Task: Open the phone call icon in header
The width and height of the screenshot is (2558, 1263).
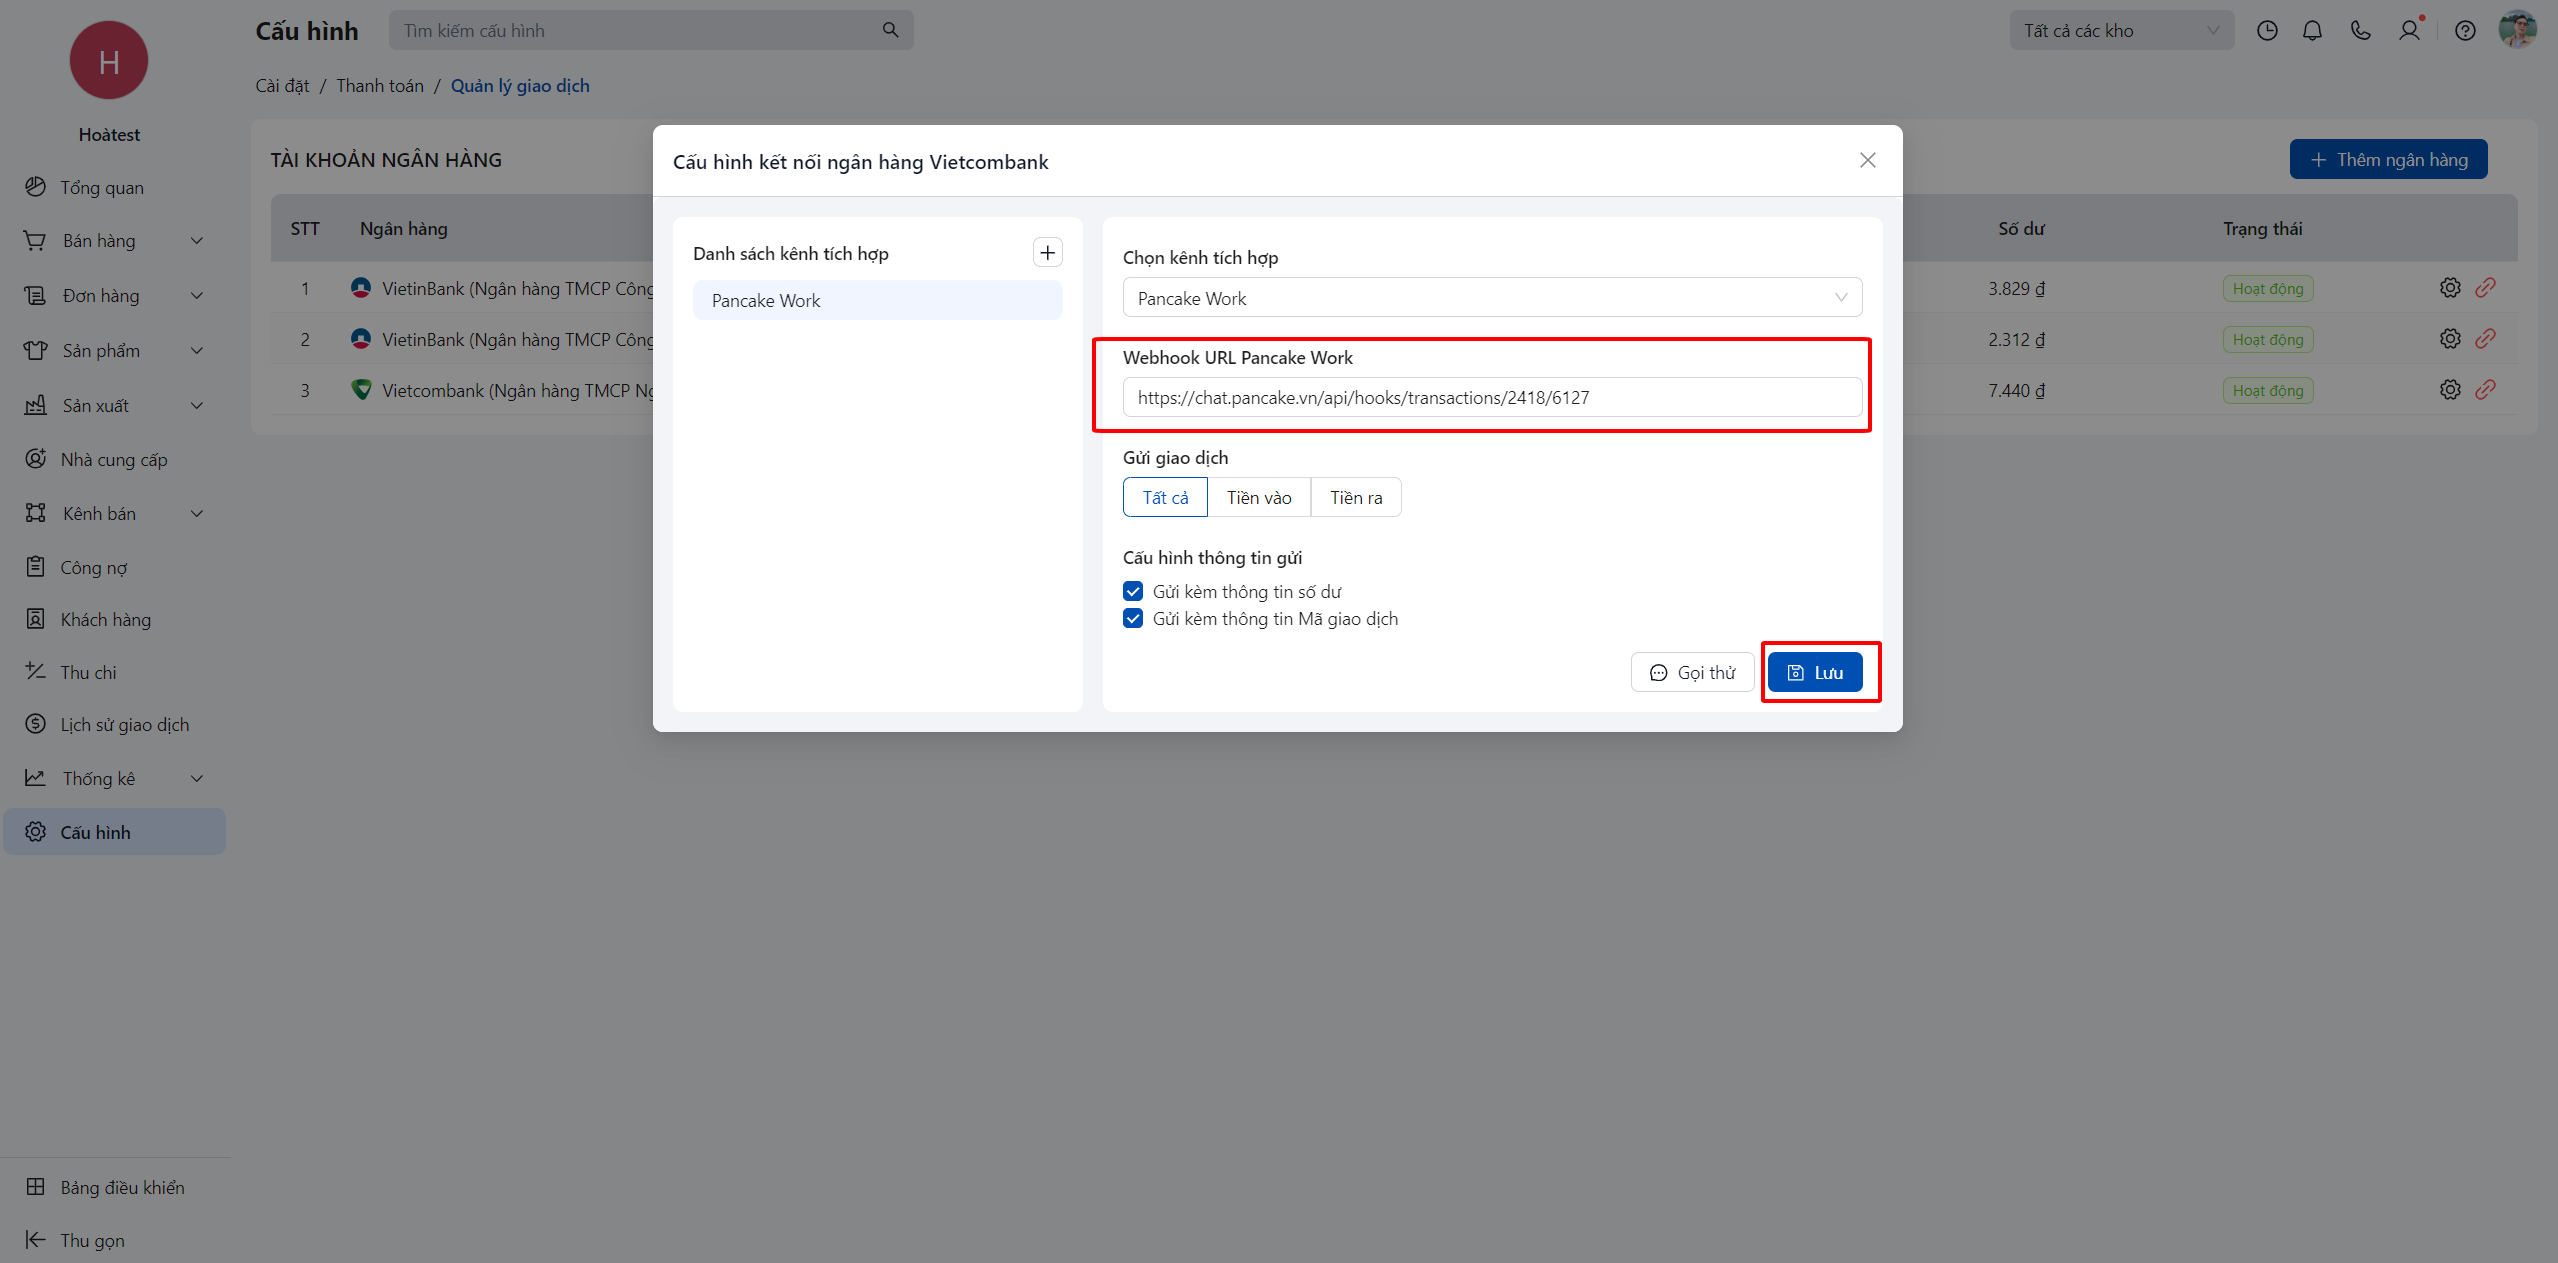Action: pos(2360,31)
